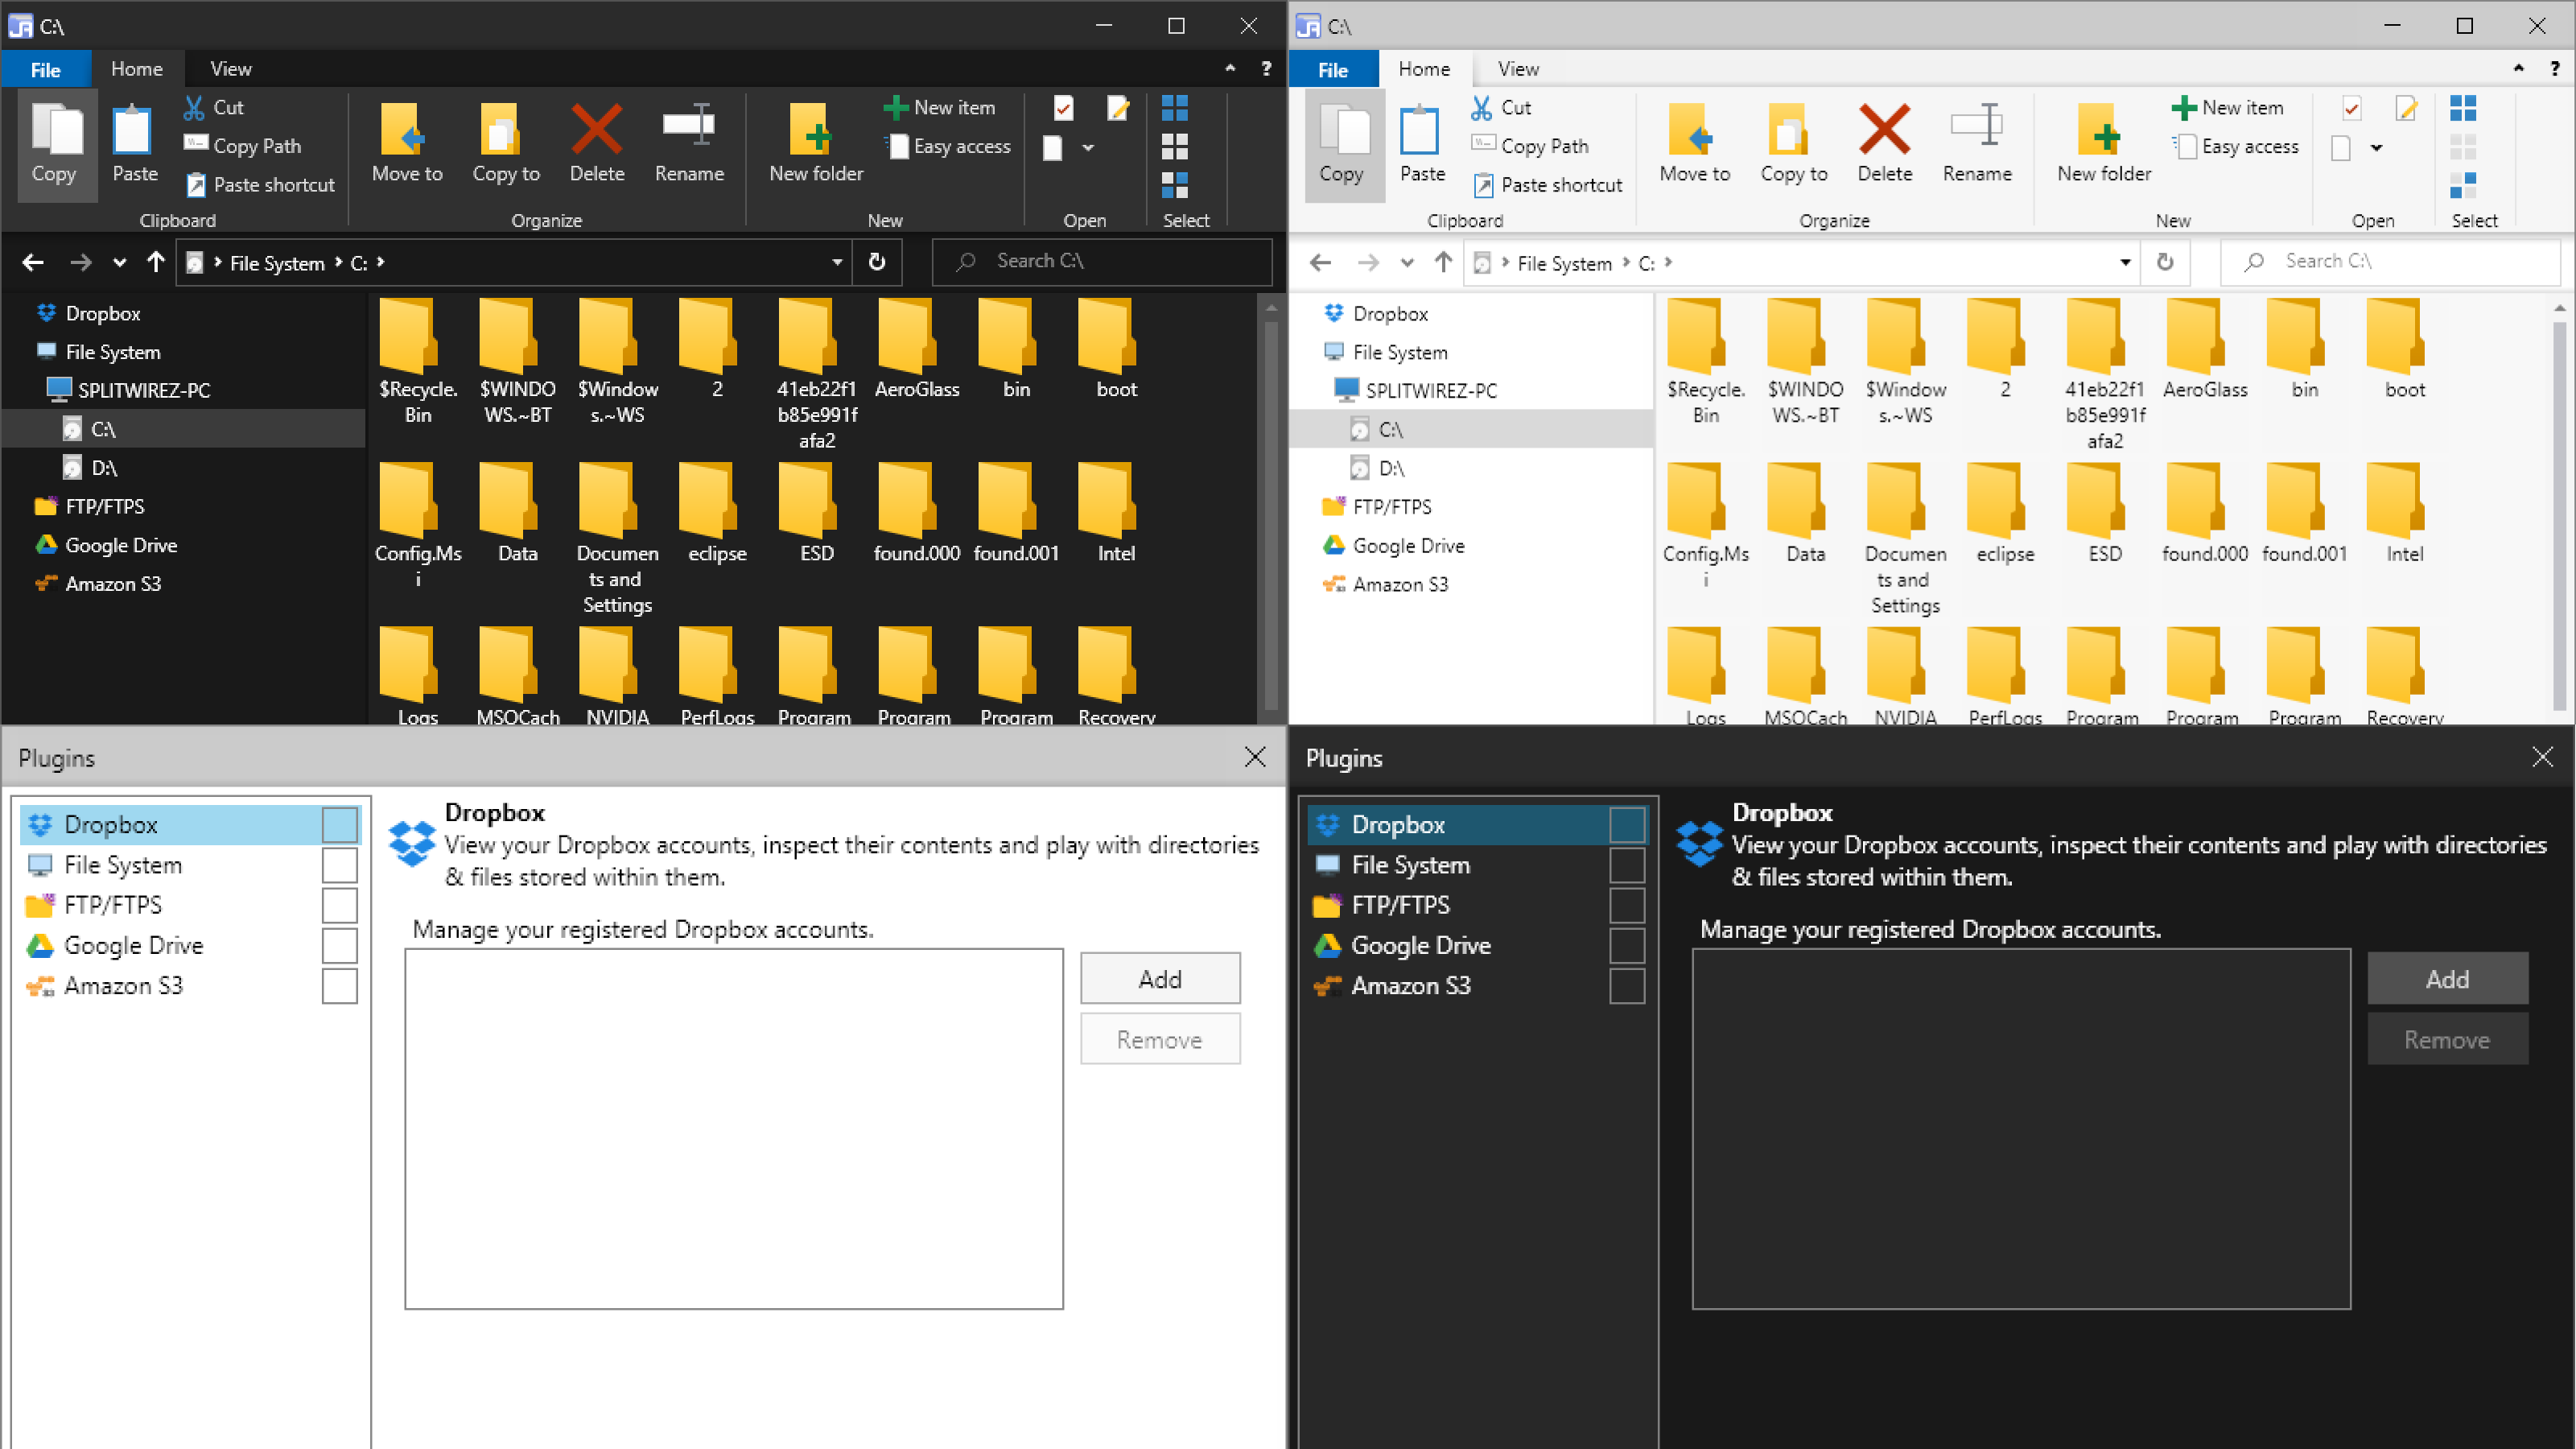Select the Cut scissors icon
Image resolution: width=2576 pixels, height=1449 pixels.
tap(193, 106)
